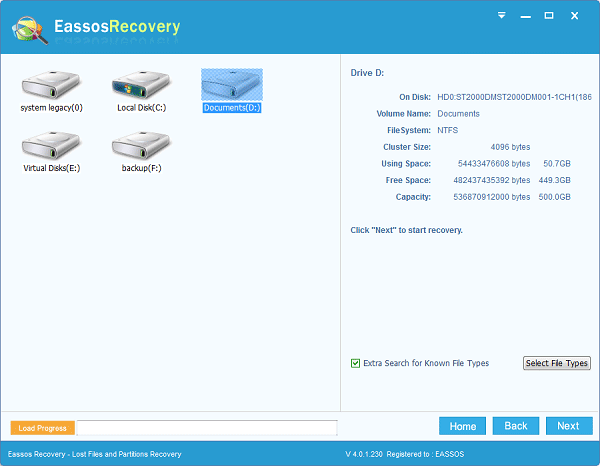Toggle Extra Search for Known File Types
This screenshot has height=466, width=600.
point(355,363)
